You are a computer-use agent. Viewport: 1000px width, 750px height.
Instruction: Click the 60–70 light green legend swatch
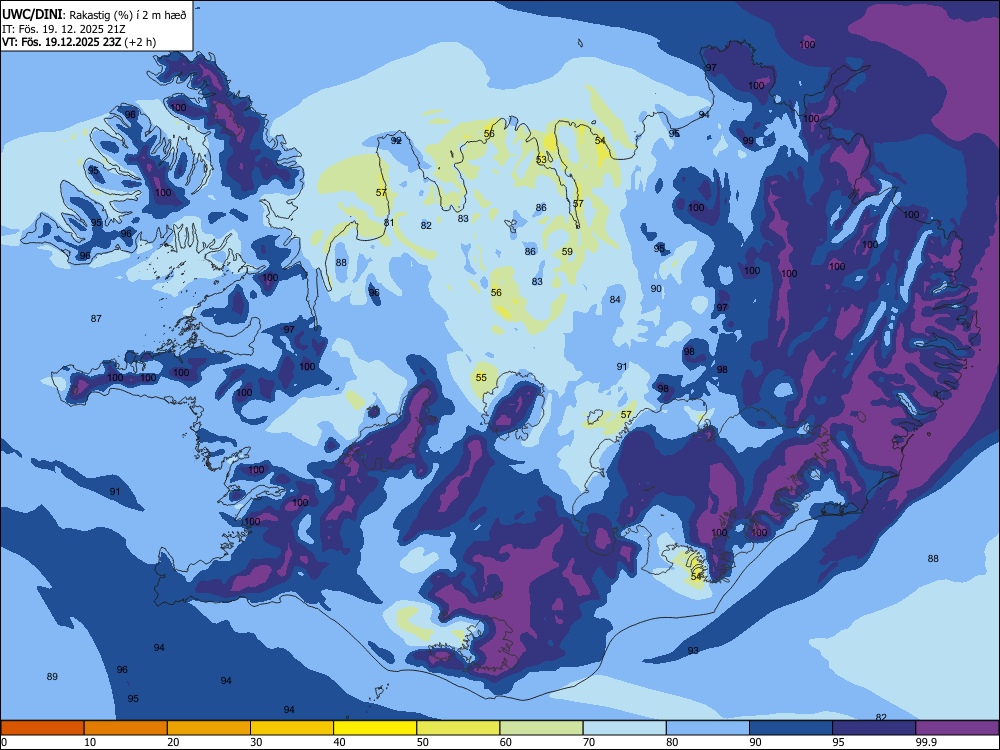[x=541, y=728]
